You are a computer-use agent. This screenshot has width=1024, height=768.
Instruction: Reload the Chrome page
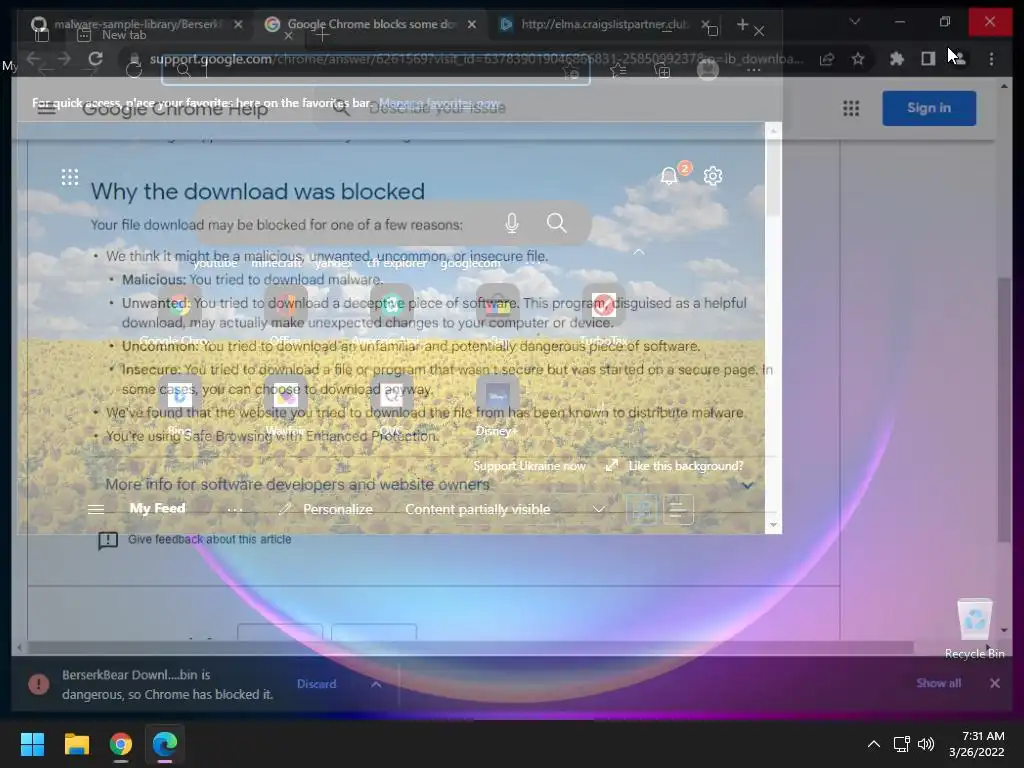coord(95,59)
